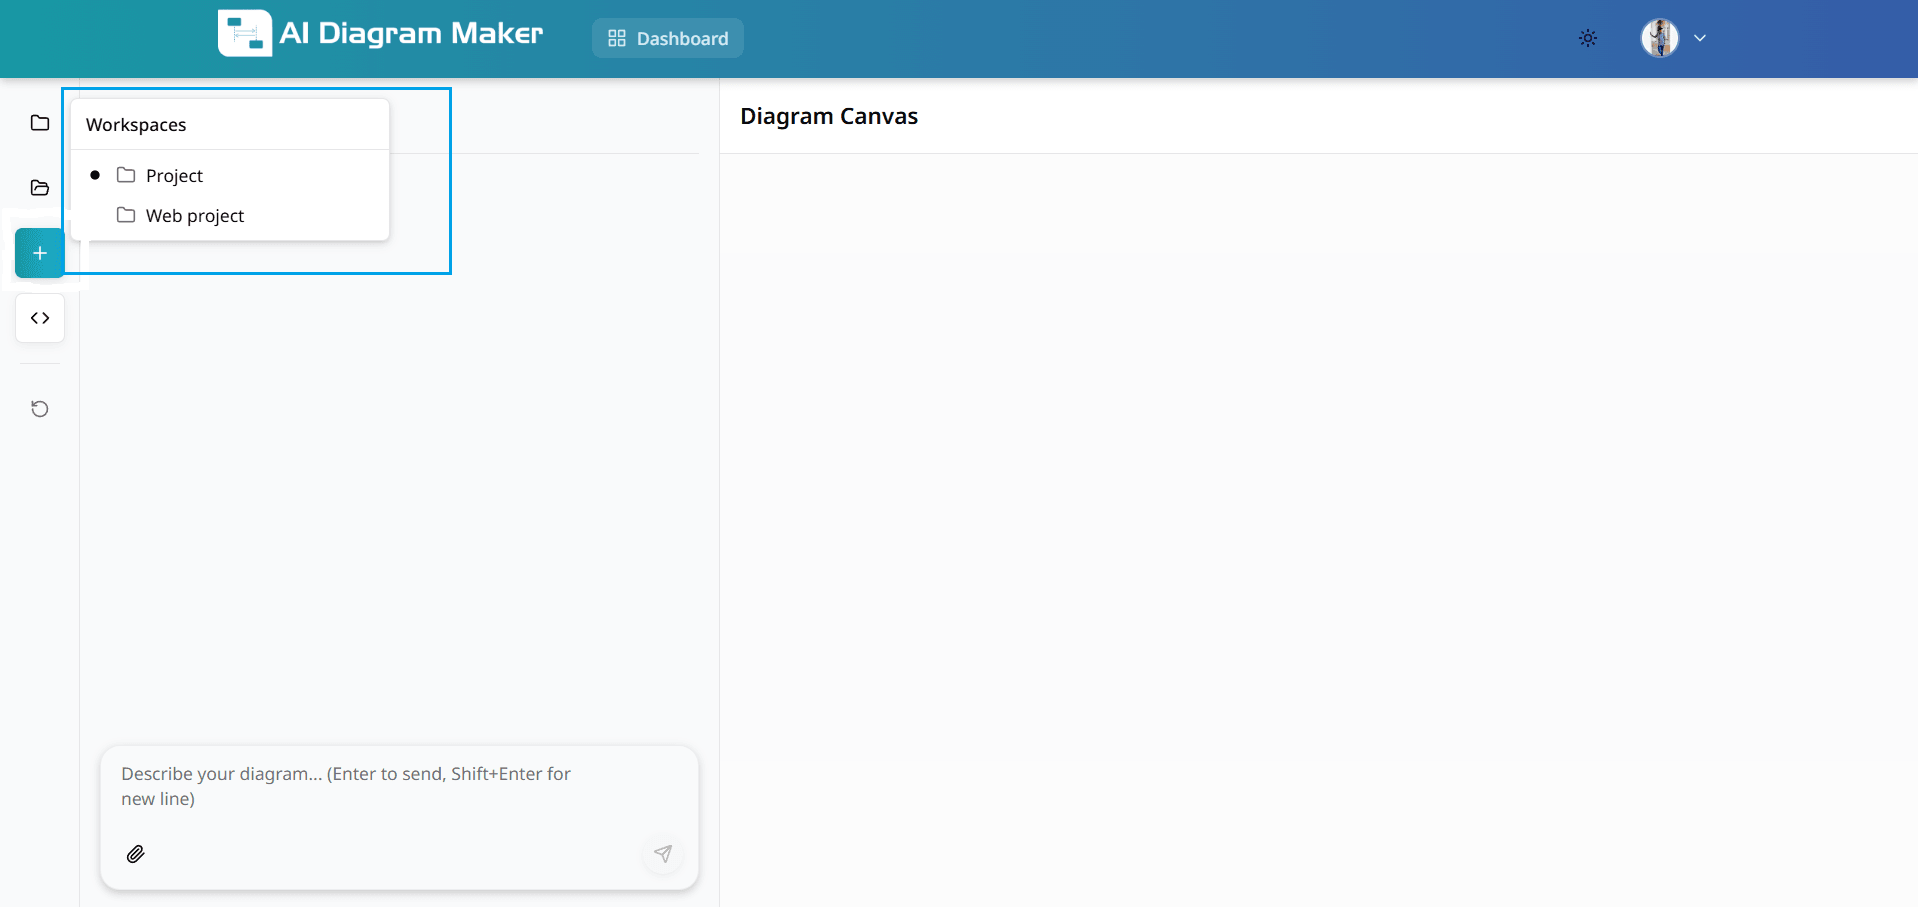The width and height of the screenshot is (1918, 907).
Task: Click the folder icon next to Web project
Action: click(126, 216)
